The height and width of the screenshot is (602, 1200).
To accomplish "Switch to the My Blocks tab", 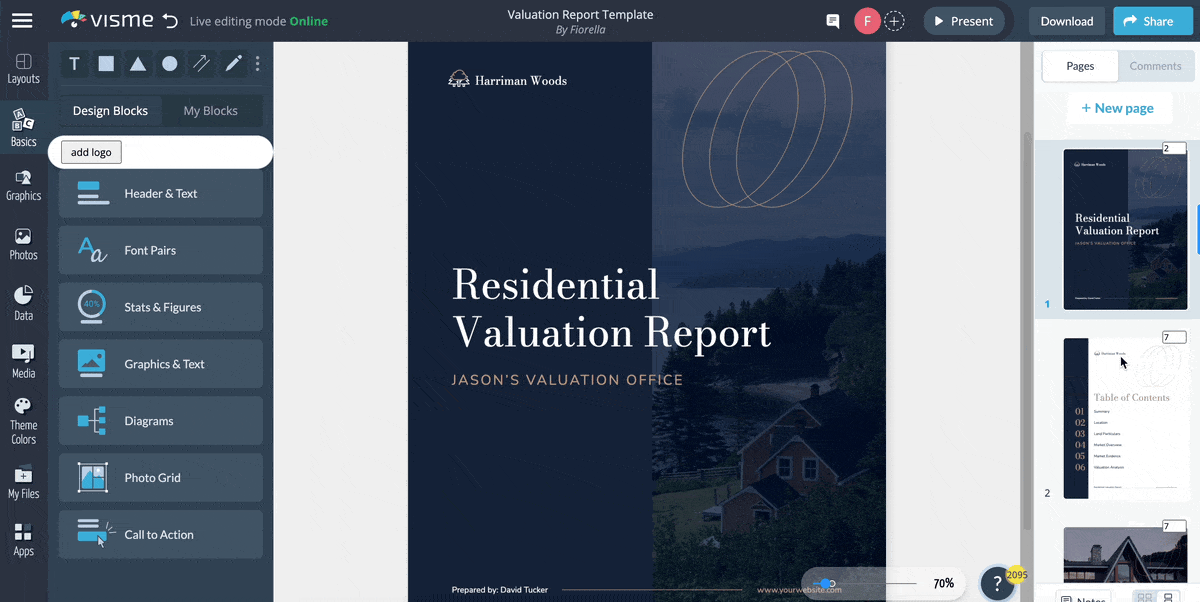I will (x=211, y=110).
